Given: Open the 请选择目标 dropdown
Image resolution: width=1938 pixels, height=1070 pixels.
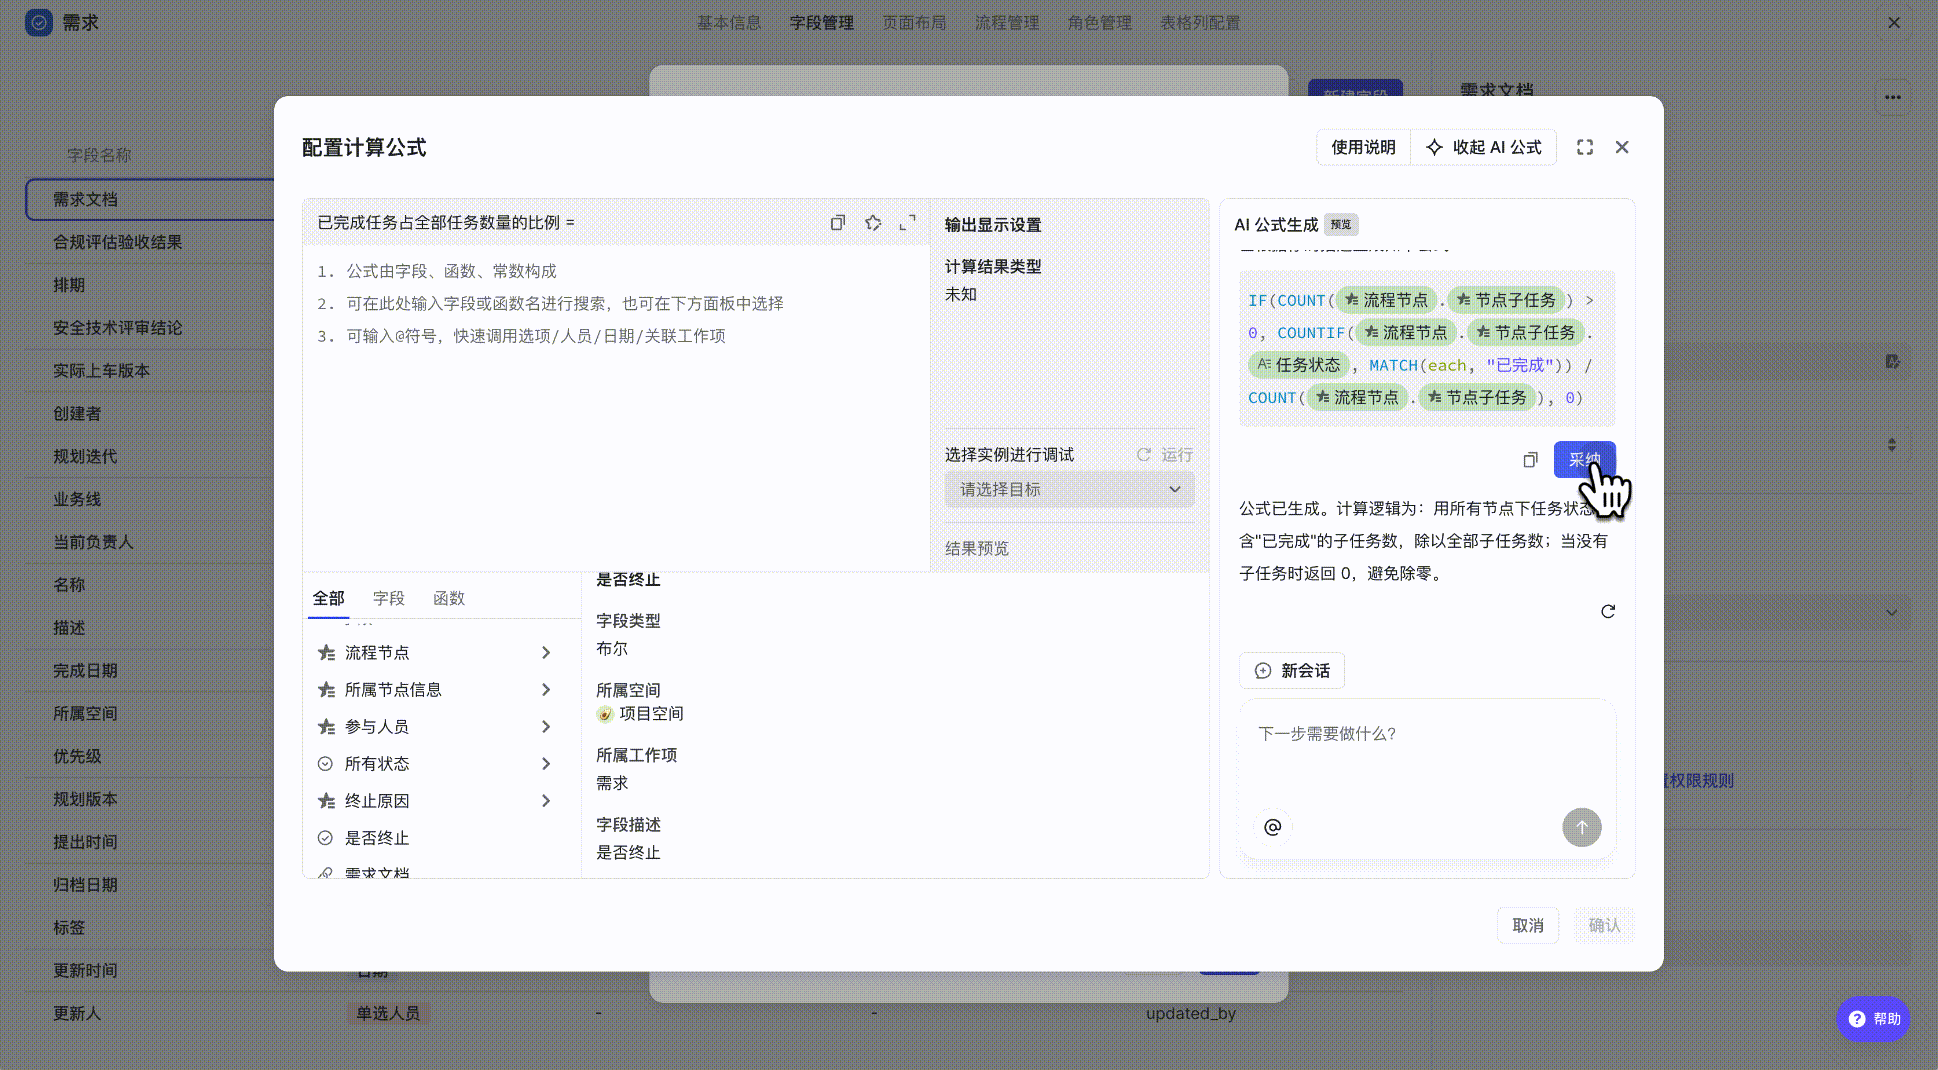Looking at the screenshot, I should pyautogui.click(x=1069, y=489).
